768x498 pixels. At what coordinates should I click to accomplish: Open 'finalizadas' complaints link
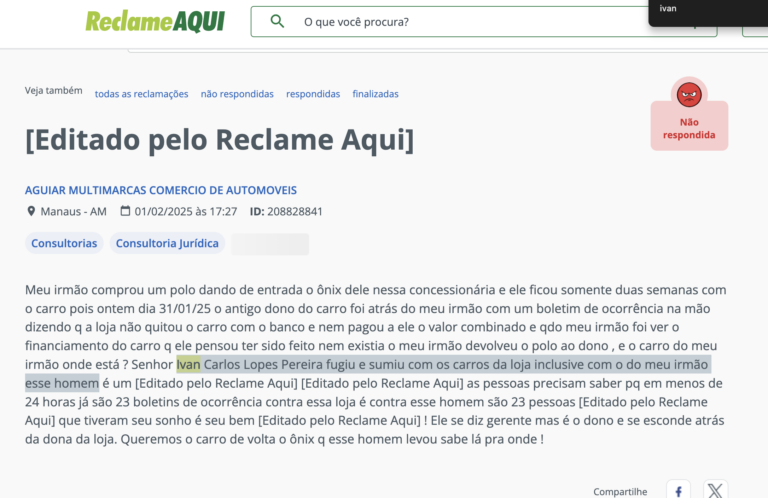click(376, 94)
